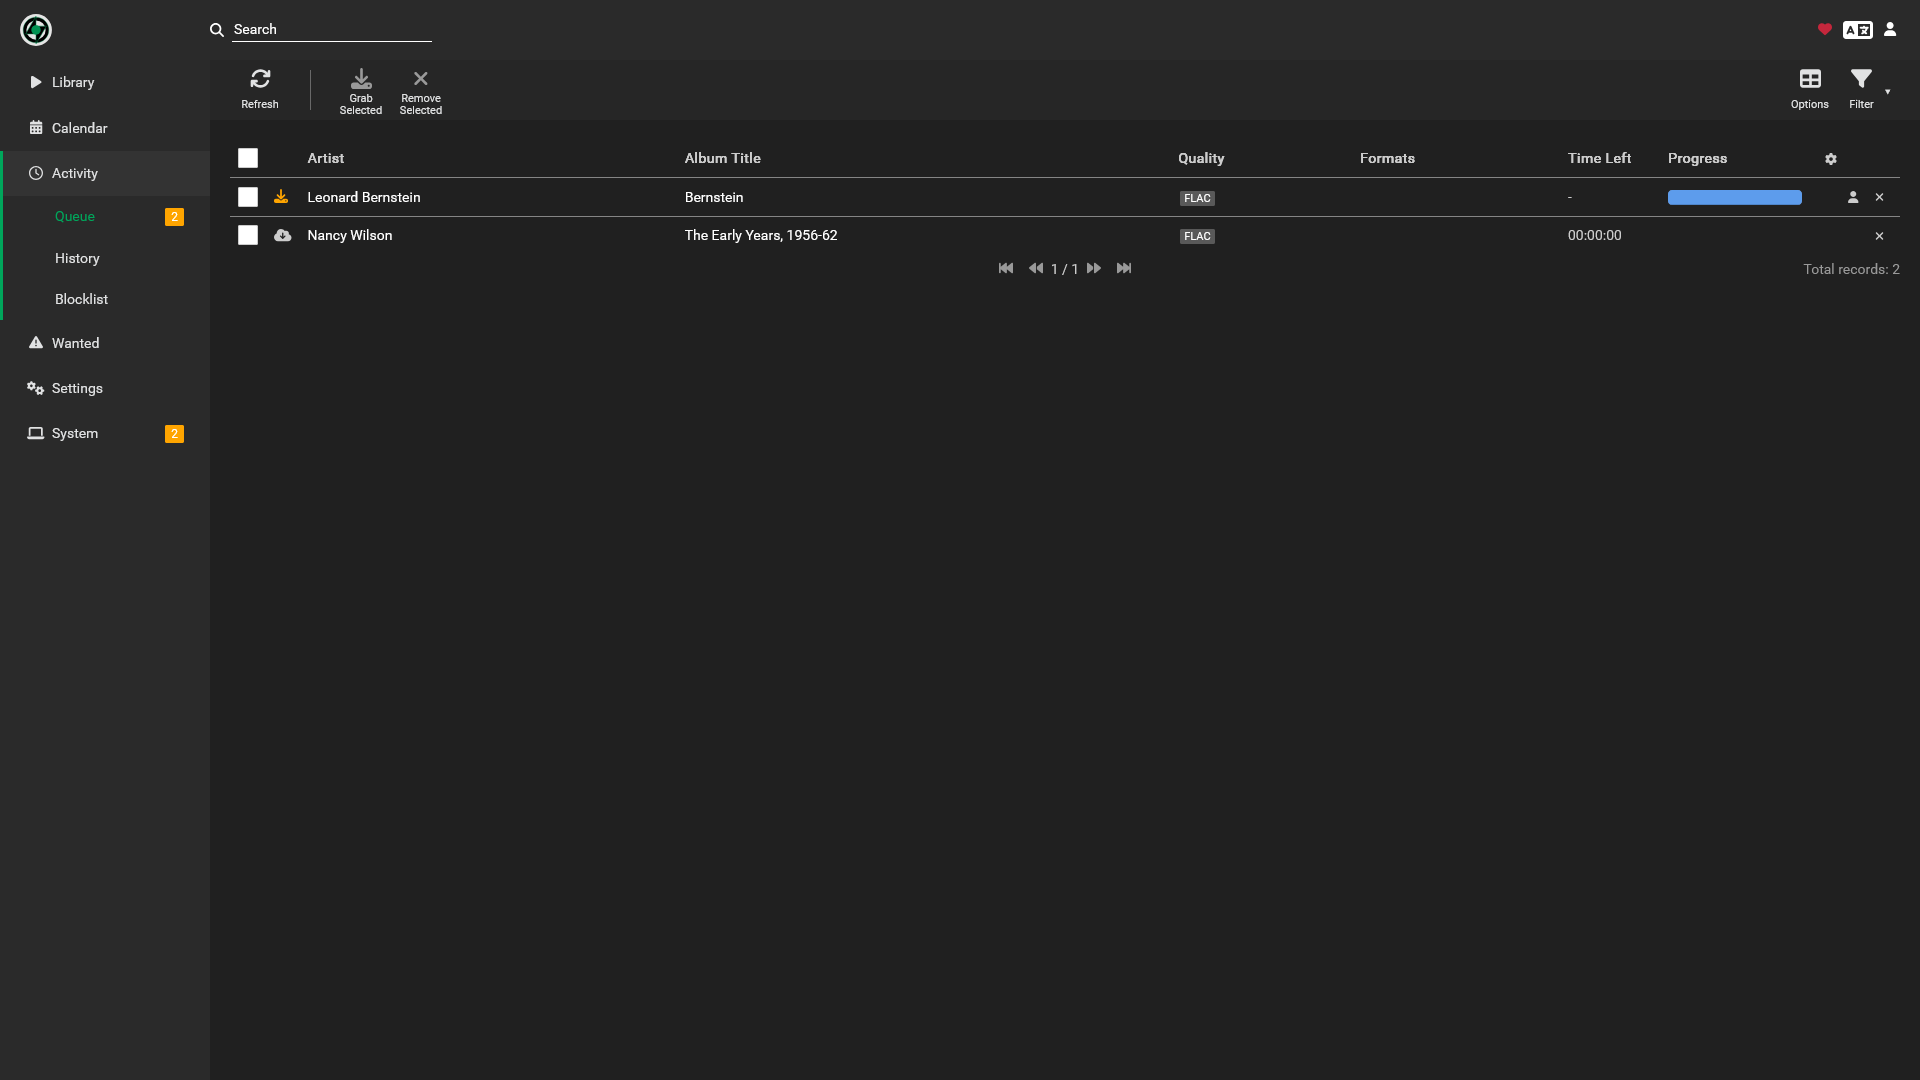This screenshot has width=1920, height=1080.
Task: Go to last page of results
Action: [1124, 268]
